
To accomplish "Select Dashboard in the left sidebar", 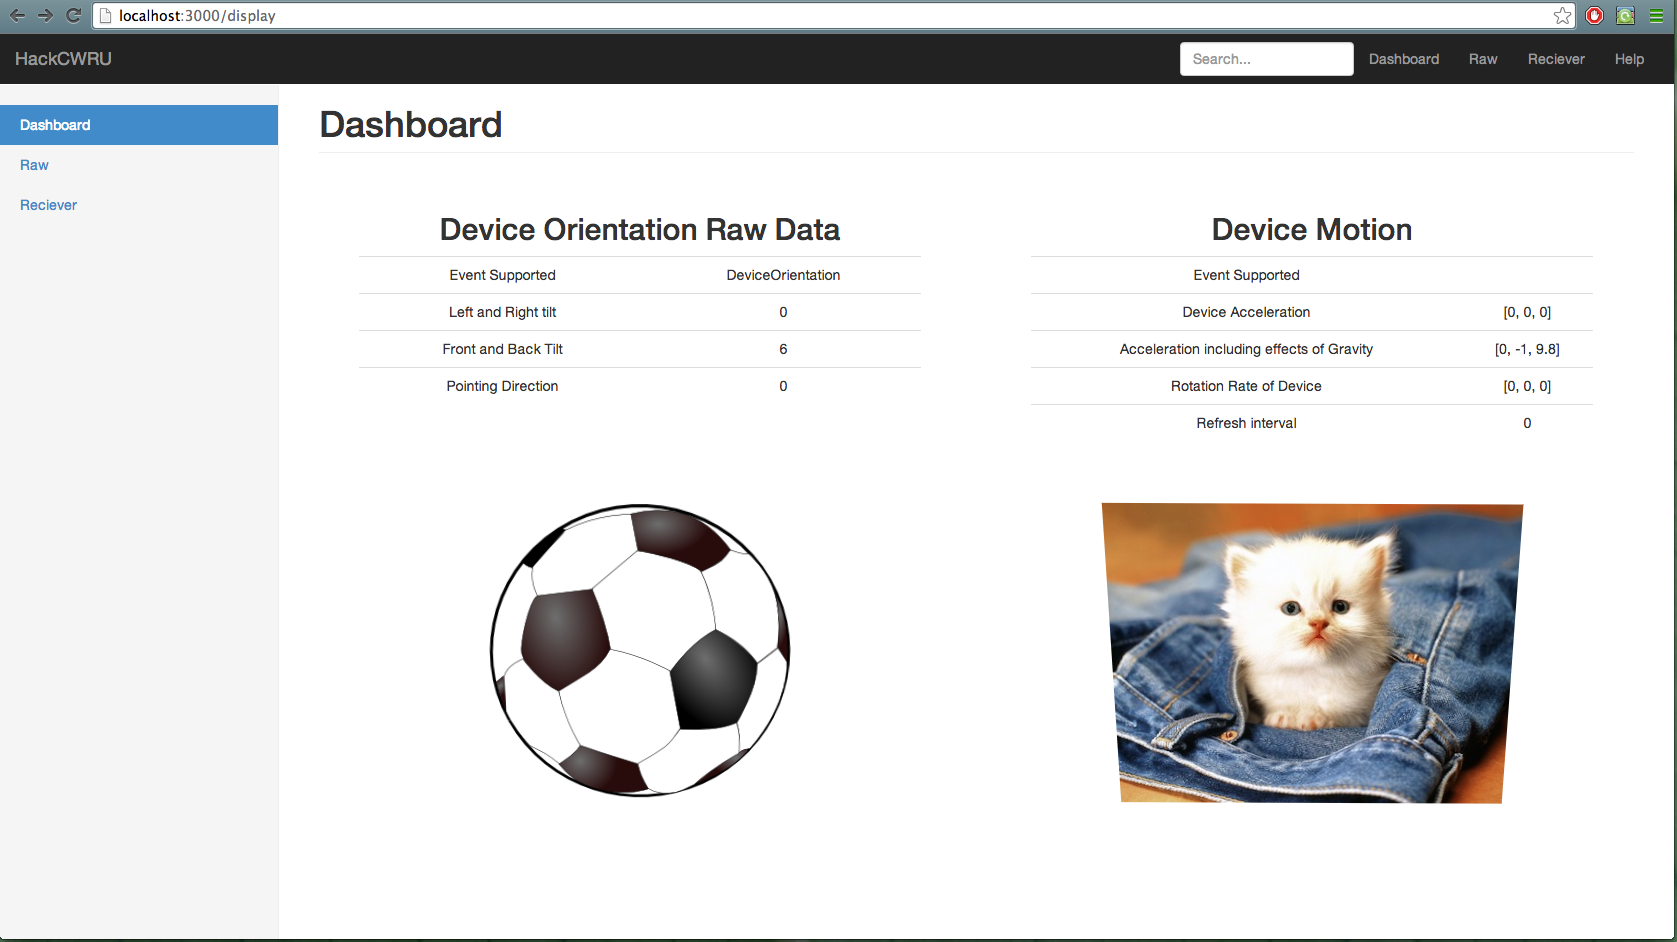I will [x=139, y=125].
